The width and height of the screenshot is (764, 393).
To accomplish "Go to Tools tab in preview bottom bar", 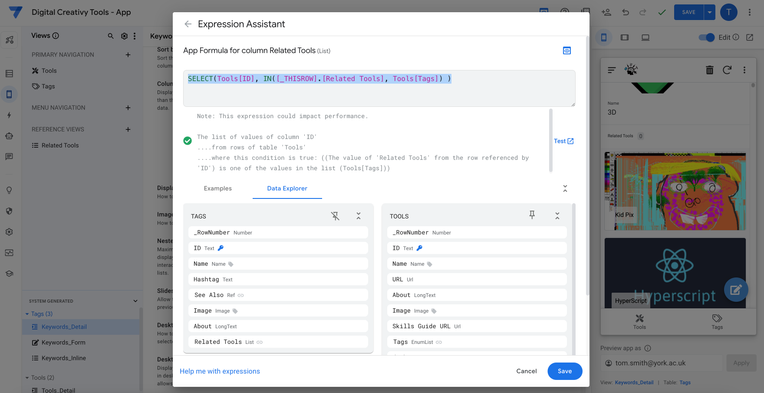I will [639, 322].
